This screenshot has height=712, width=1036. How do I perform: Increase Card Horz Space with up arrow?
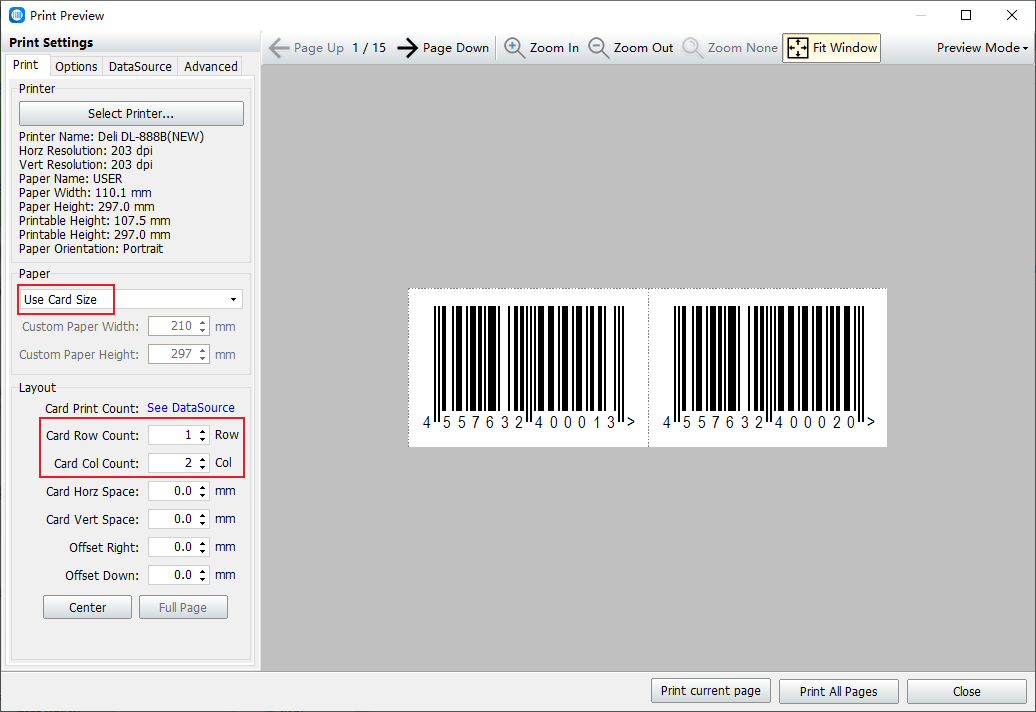(x=203, y=487)
